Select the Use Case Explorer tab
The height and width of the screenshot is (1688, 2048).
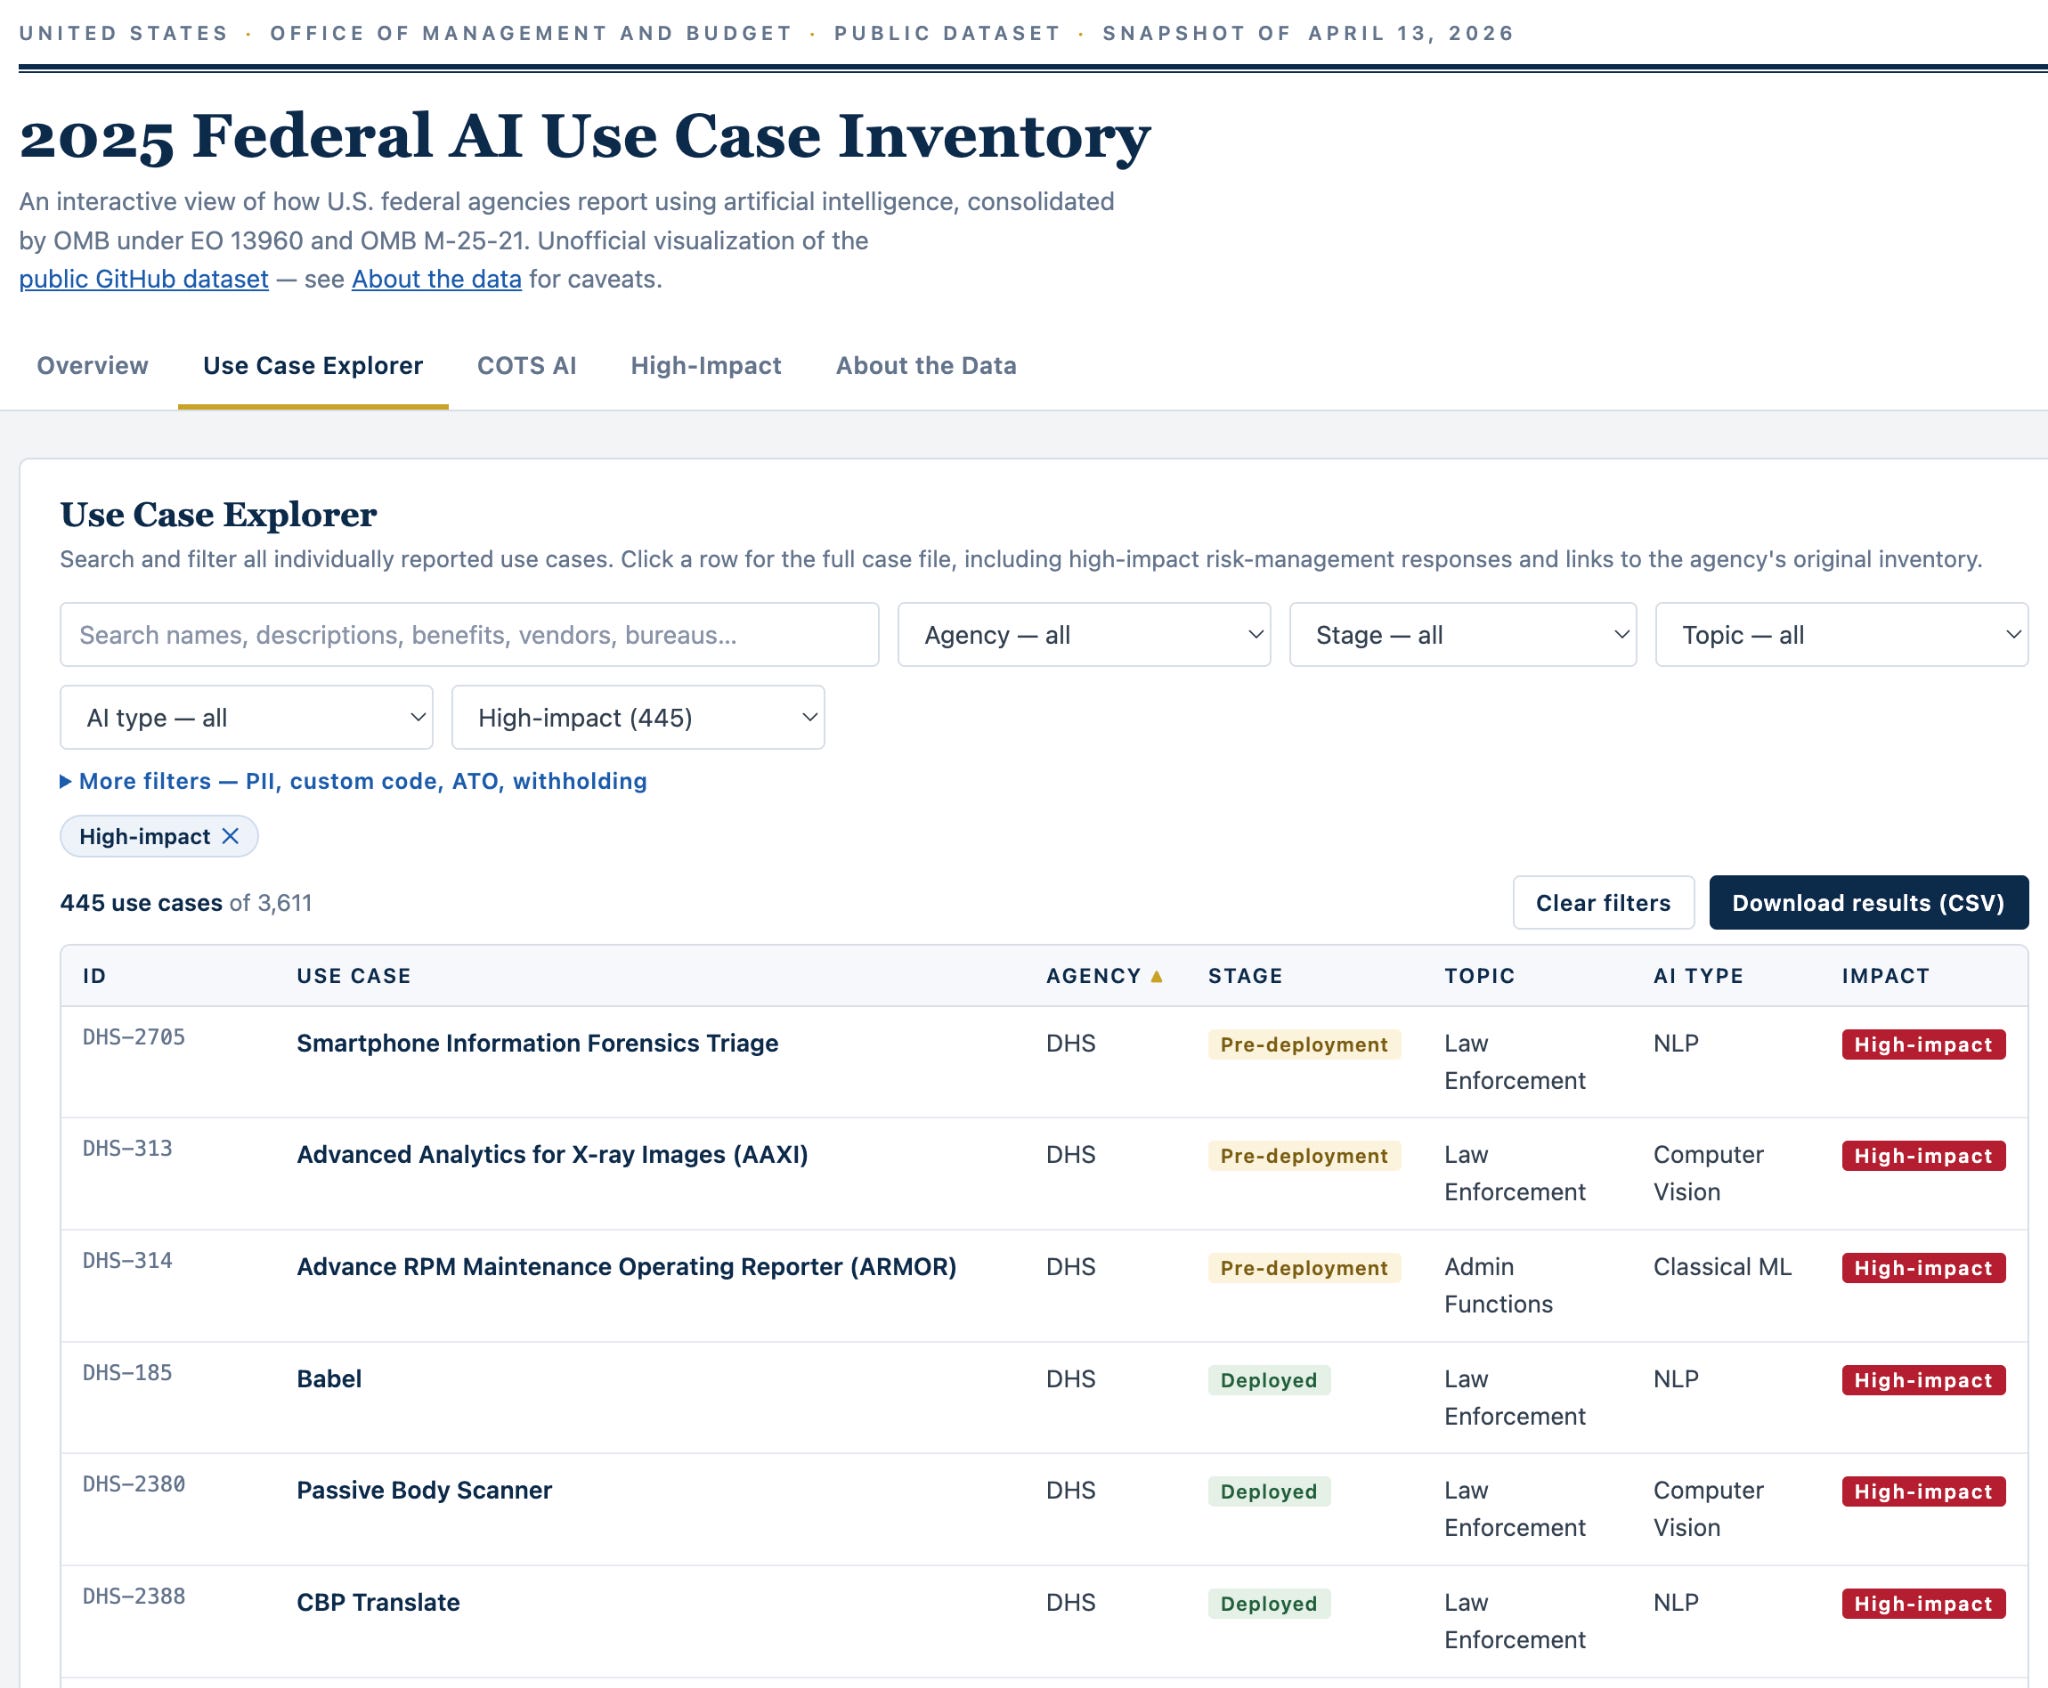[x=313, y=366]
